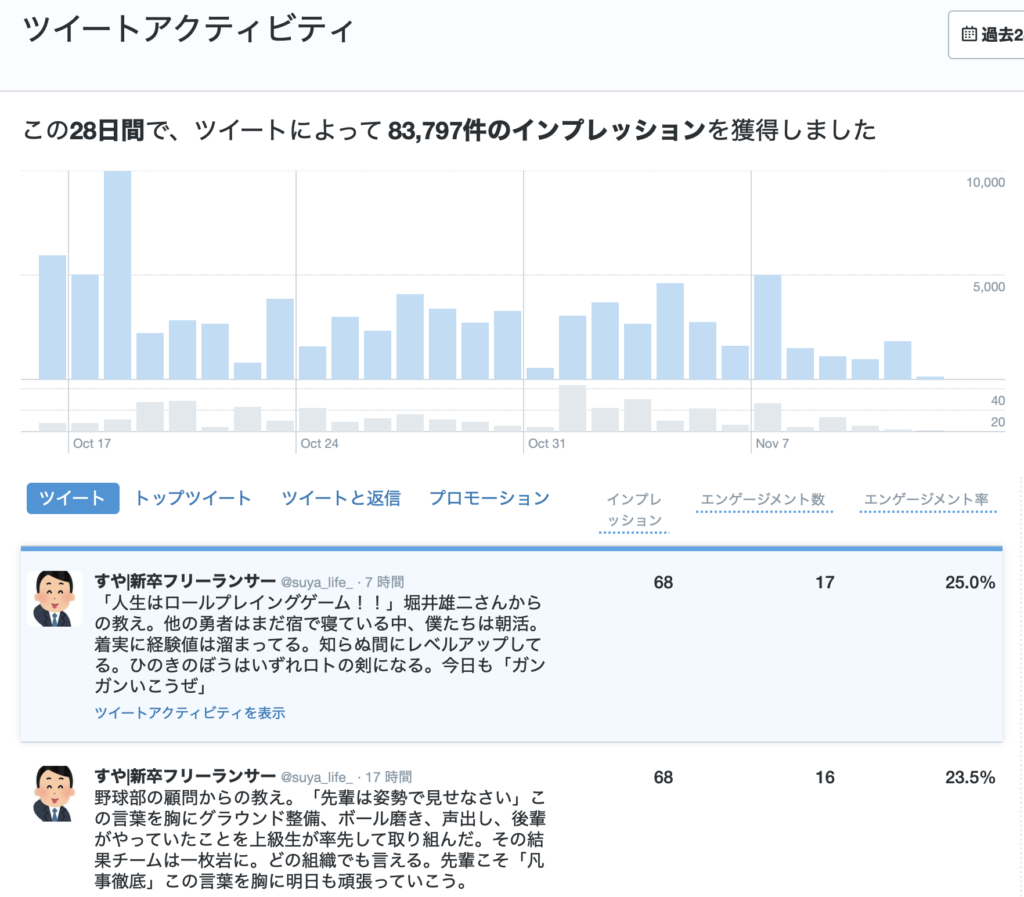Switch to the トップツイート tab
This screenshot has height=897, width=1024.
coord(193,498)
